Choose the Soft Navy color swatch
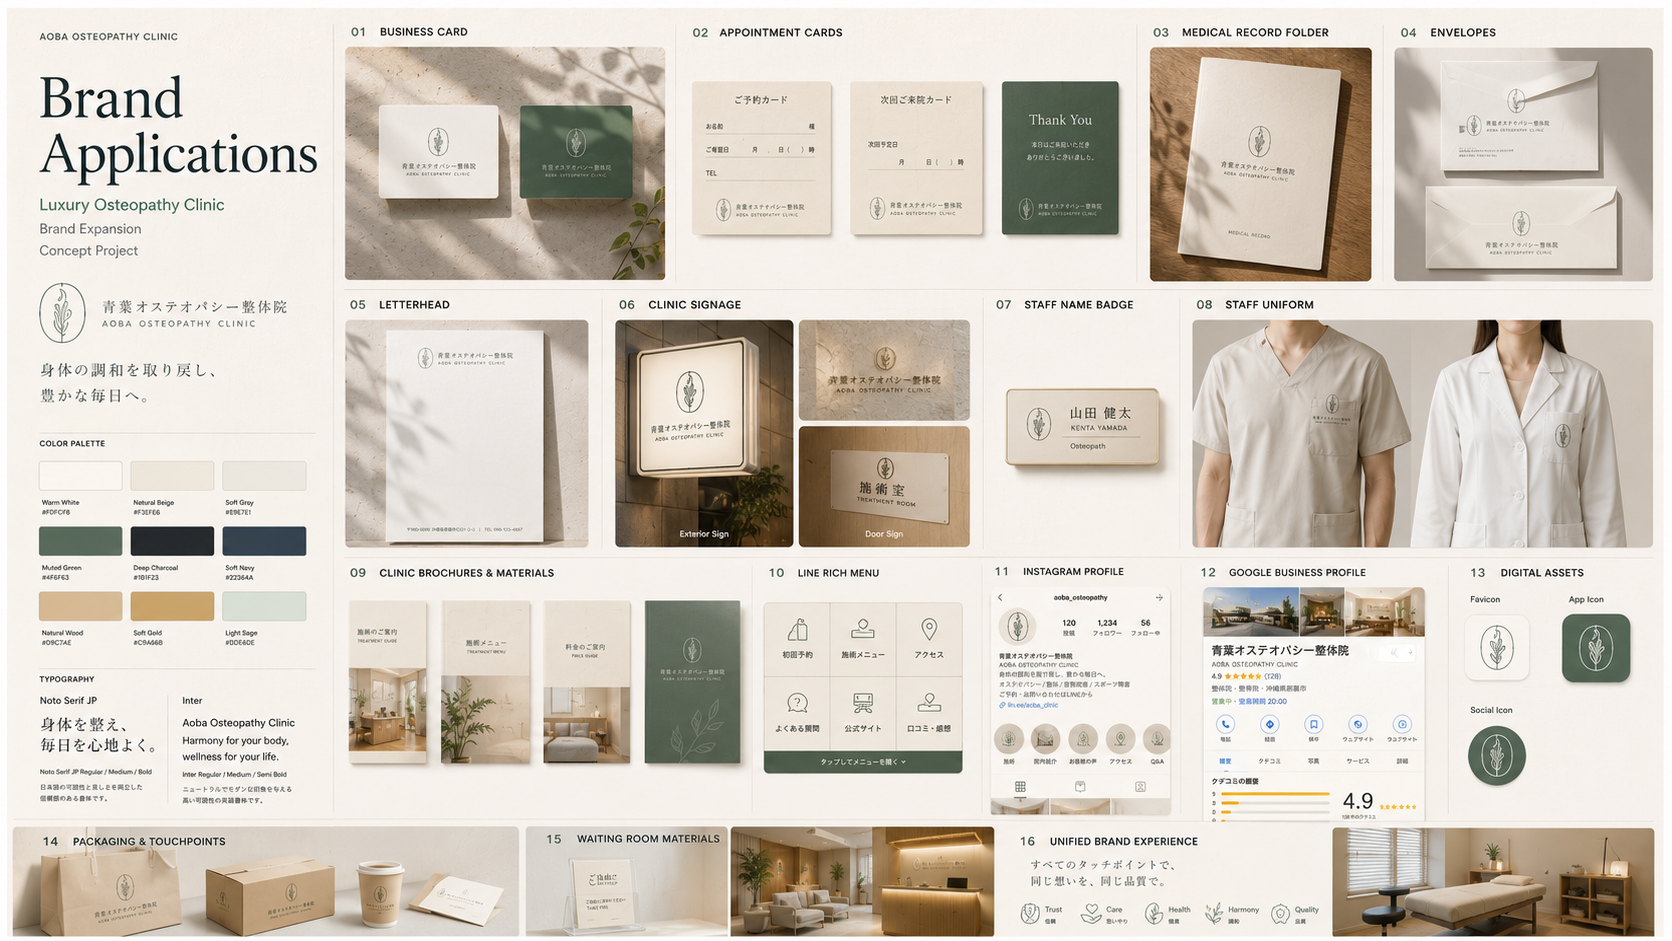1672x941 pixels. coord(264,541)
